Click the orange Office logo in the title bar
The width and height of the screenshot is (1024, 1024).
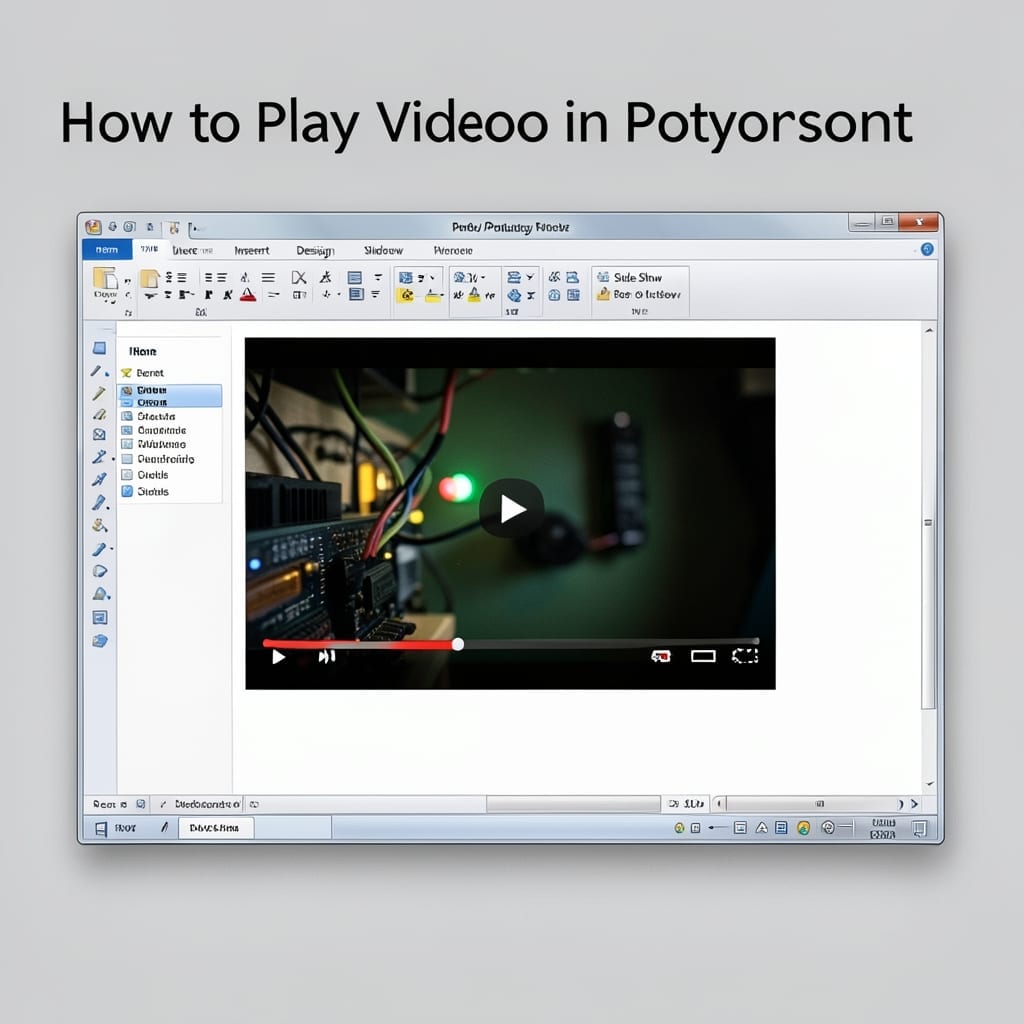coord(93,227)
